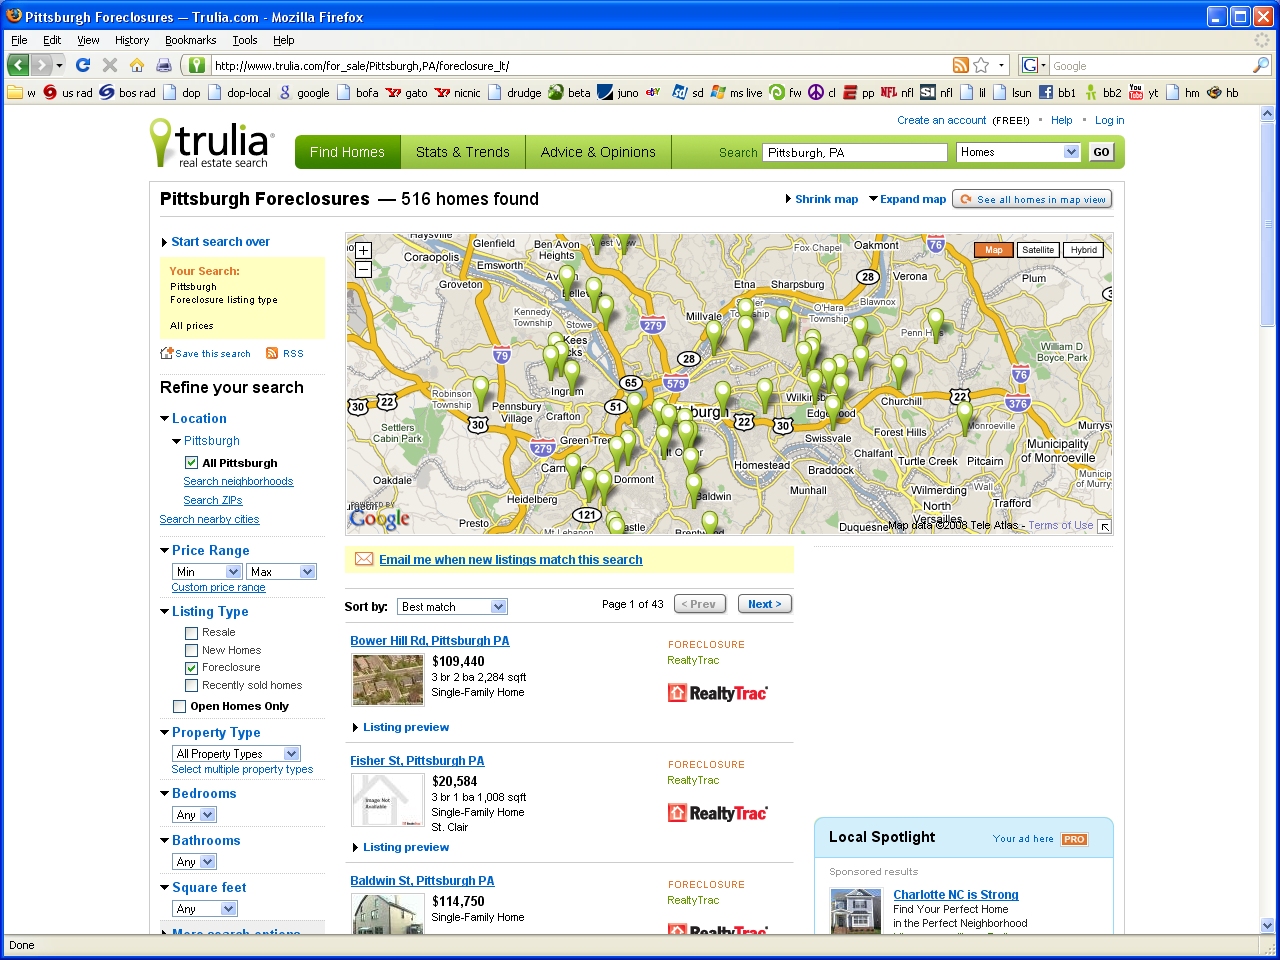Screen dimensions: 1280x960
Task: Click the browser address bar URL field
Action: (578, 65)
